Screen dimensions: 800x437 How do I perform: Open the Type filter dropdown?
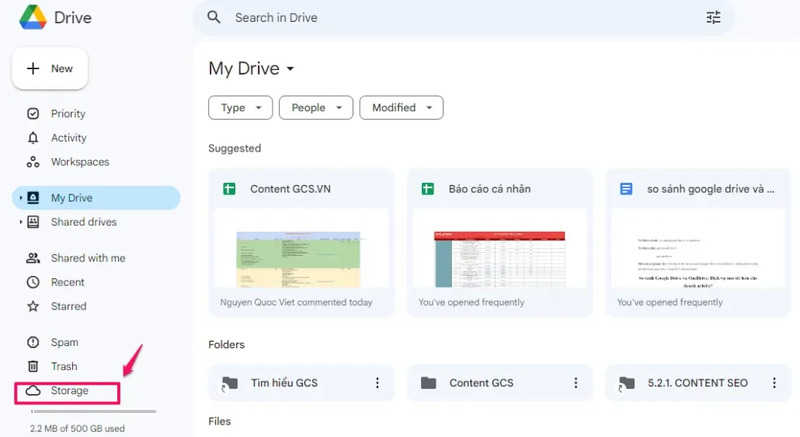240,108
